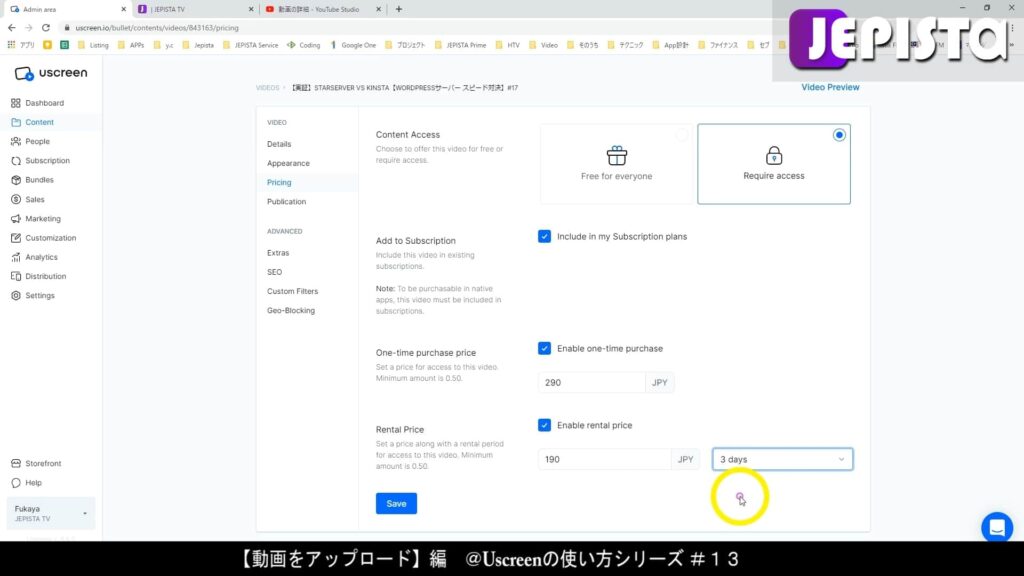Open the Customization edit icon
This screenshot has width=1024, height=576.
point(16,238)
